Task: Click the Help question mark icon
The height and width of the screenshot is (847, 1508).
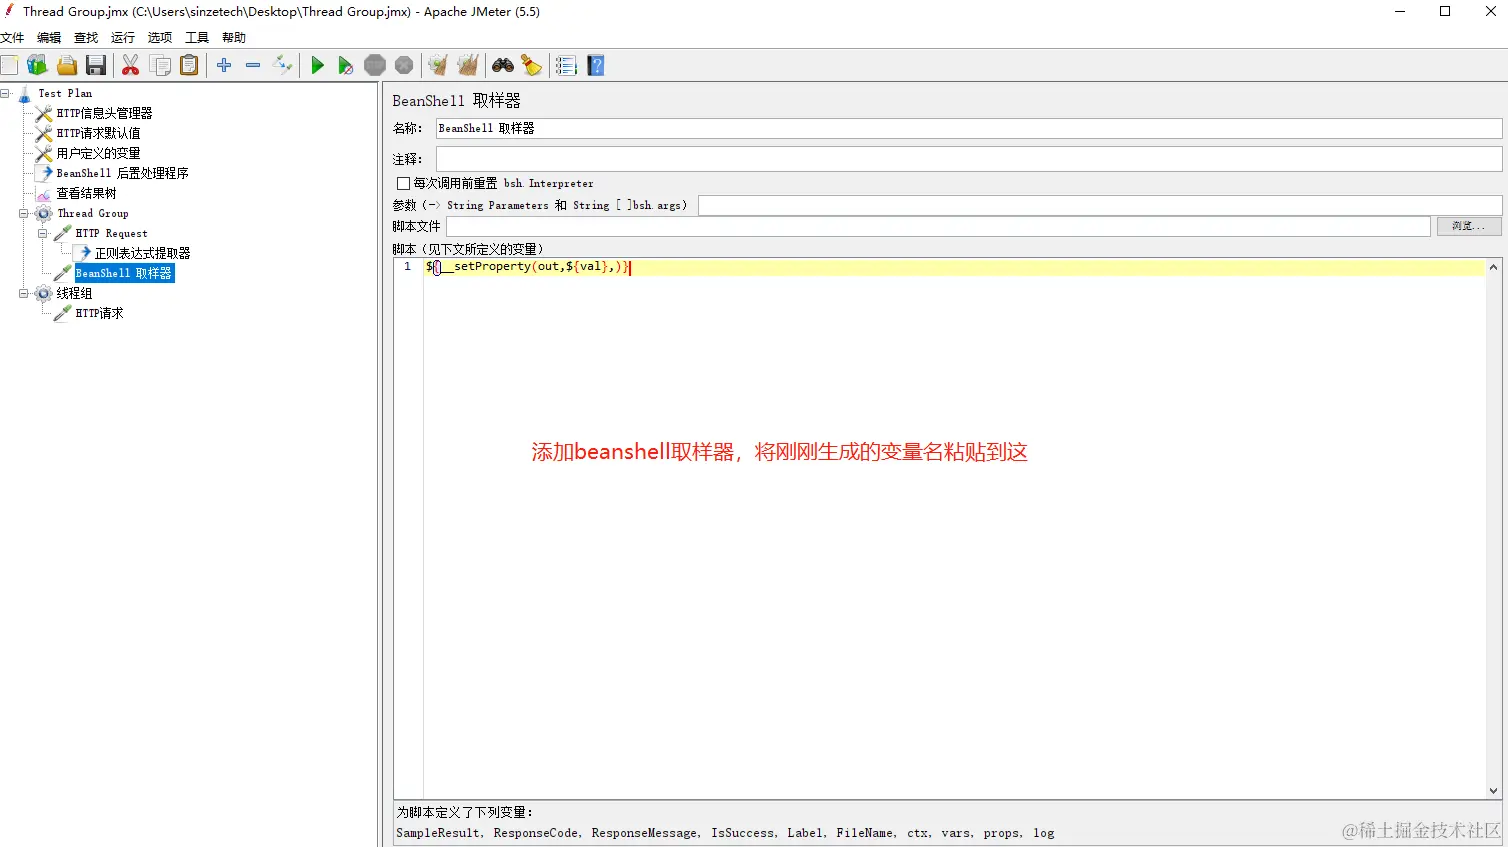Action: [596, 66]
